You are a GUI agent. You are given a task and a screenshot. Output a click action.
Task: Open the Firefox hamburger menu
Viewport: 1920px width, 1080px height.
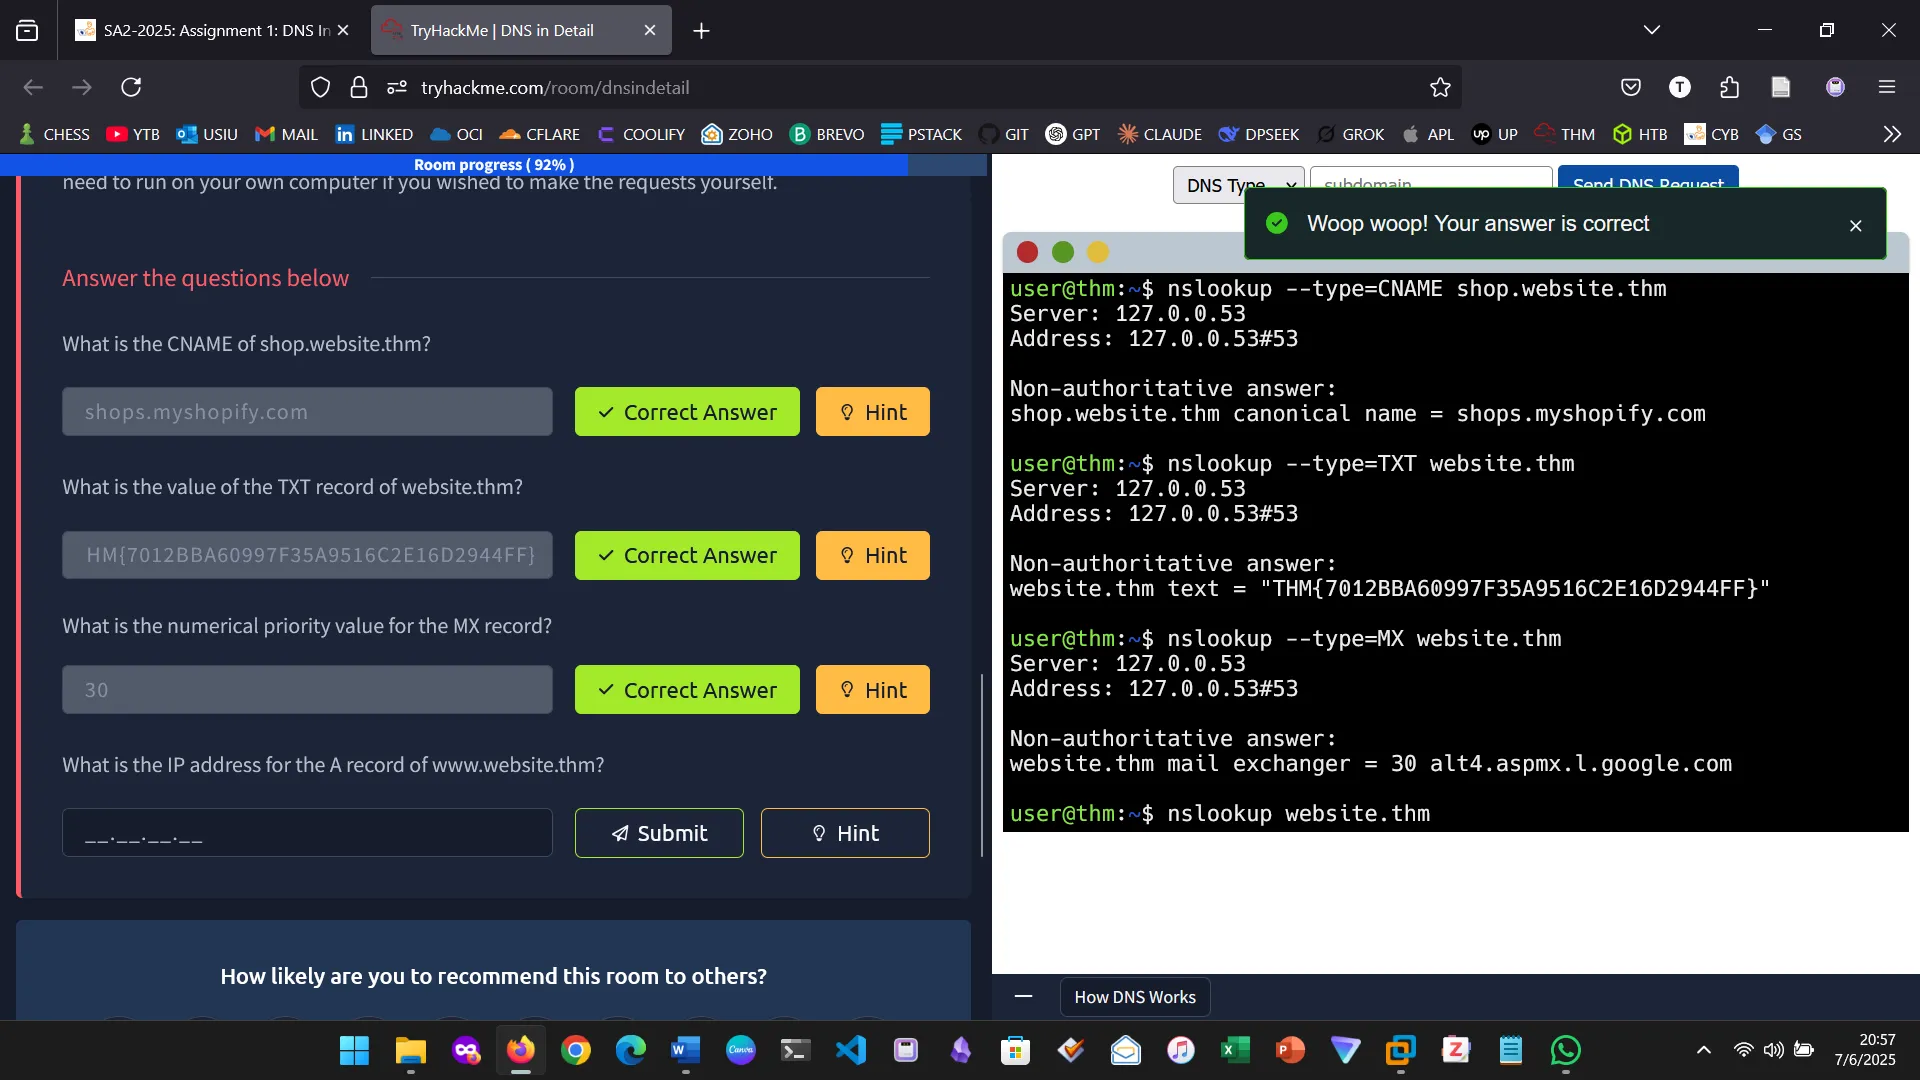click(x=1888, y=87)
